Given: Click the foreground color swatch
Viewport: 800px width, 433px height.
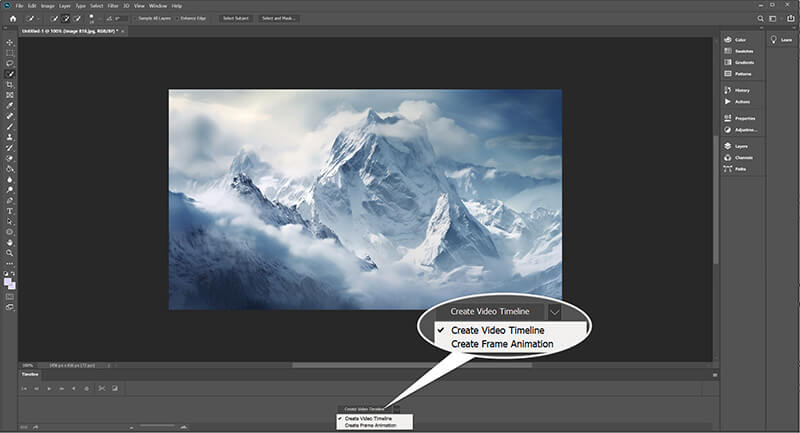Looking at the screenshot, I should tap(8, 280).
